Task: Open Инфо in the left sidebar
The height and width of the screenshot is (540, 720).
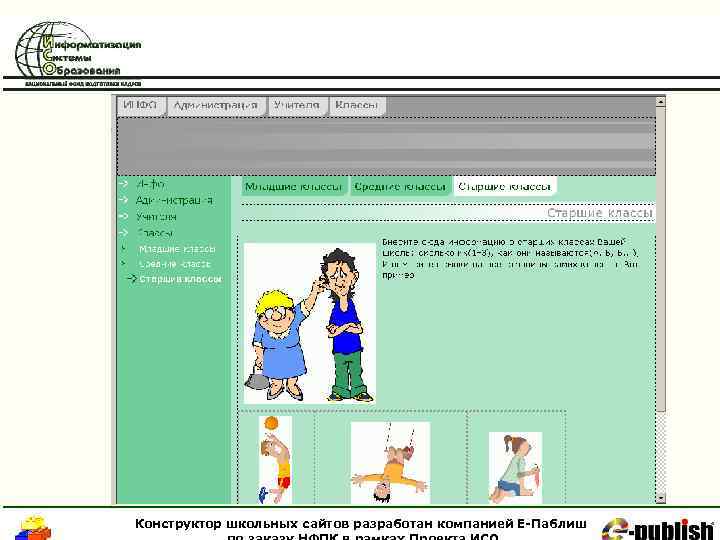Action: coord(151,184)
